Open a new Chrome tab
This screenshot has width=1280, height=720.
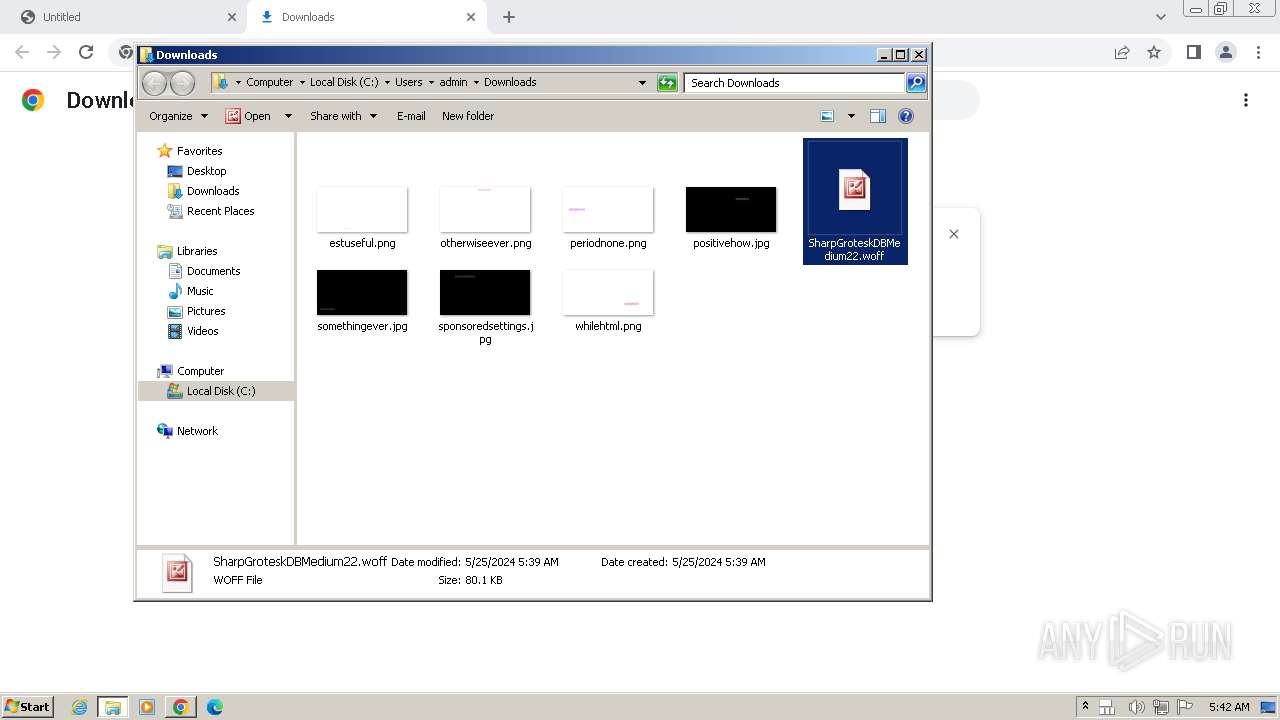coord(509,17)
